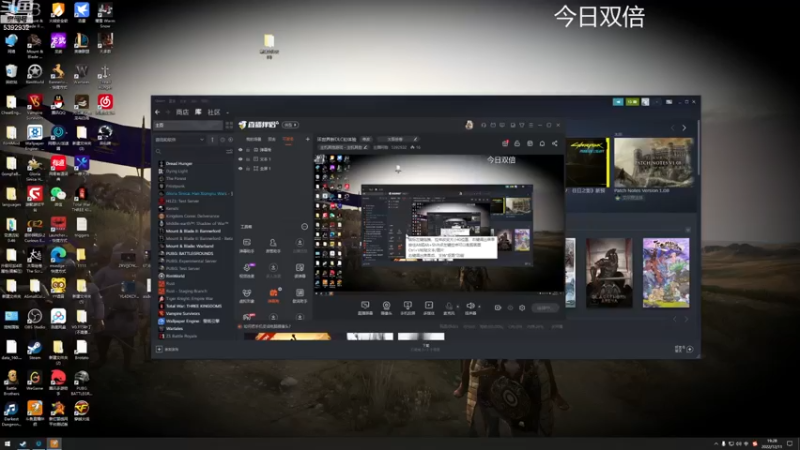Open the streaming app user avatar
This screenshot has width=800, height=450.
469,125
